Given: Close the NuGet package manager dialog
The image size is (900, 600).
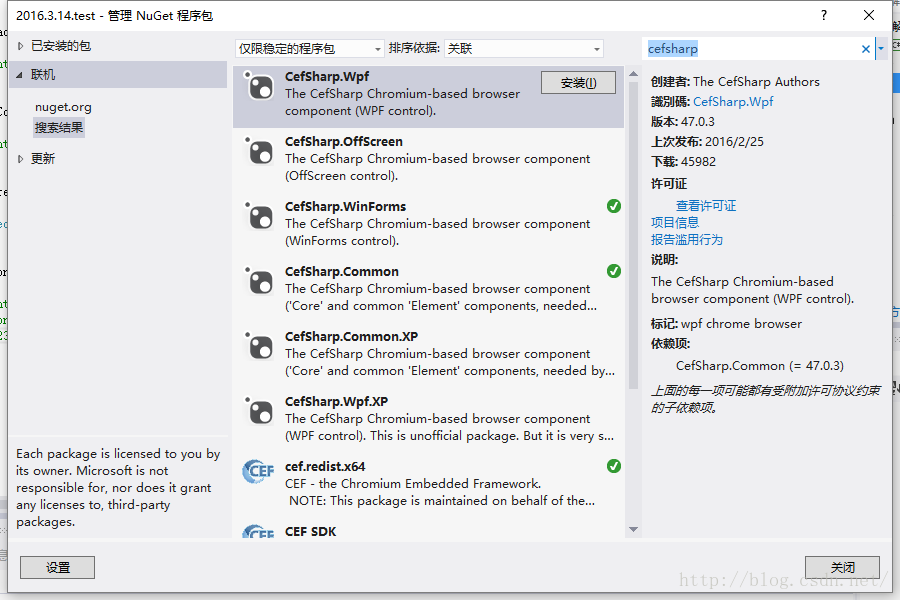Looking at the screenshot, I should pyautogui.click(x=869, y=16).
